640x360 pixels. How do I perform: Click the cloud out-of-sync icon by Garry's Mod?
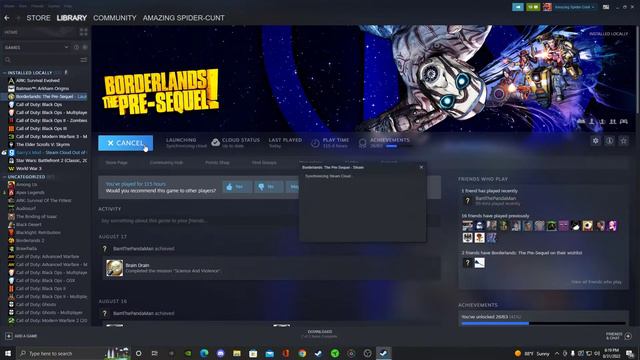click(4, 152)
